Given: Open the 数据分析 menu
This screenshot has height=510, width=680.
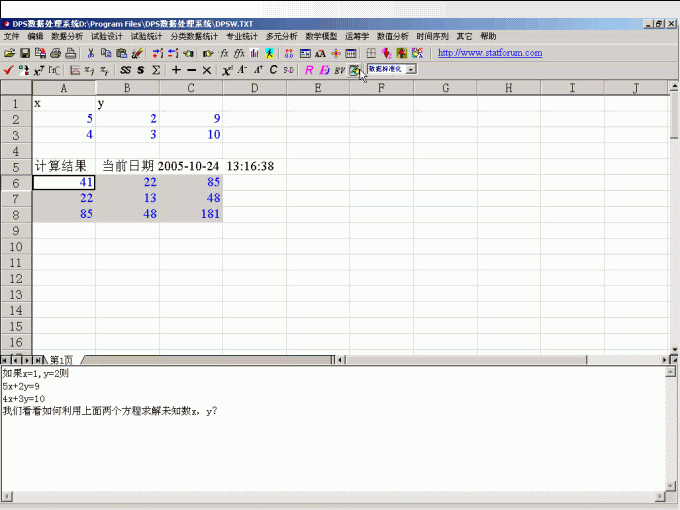Looking at the screenshot, I should coord(67,36).
